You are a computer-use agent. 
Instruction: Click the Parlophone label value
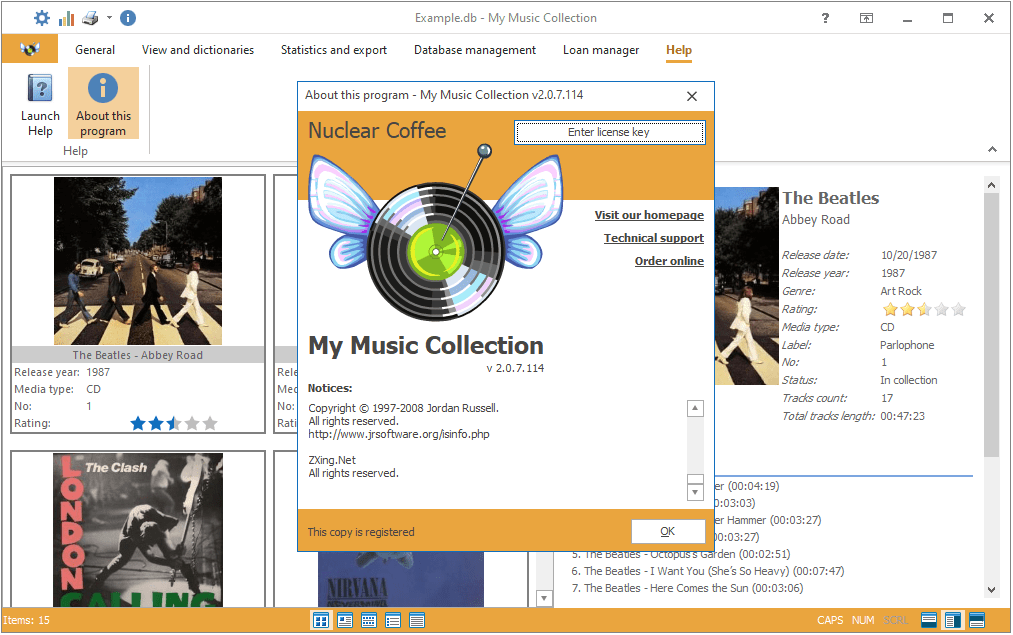[907, 345]
